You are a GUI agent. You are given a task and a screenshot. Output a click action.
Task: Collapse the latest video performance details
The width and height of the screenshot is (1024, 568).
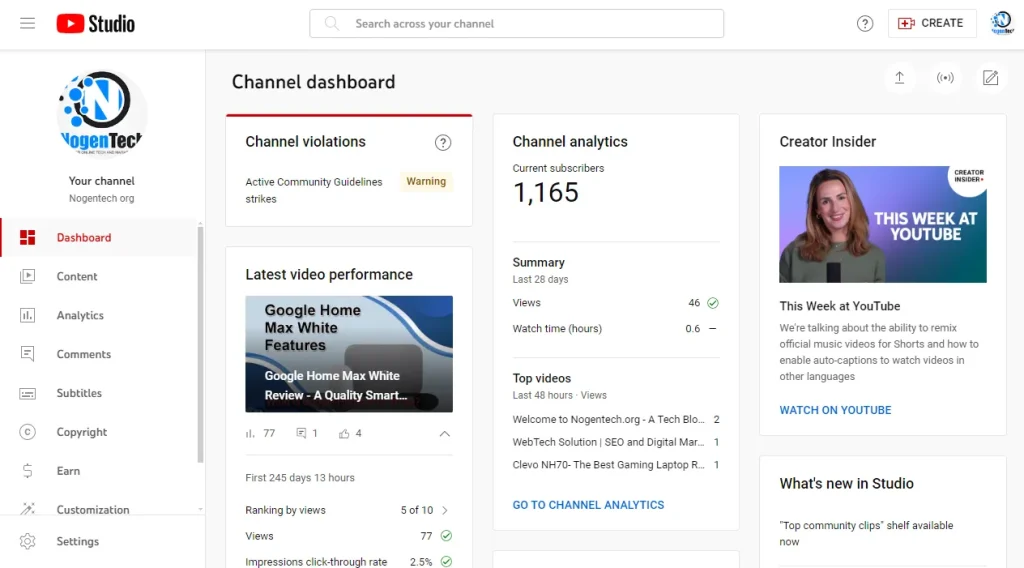pyautogui.click(x=445, y=434)
